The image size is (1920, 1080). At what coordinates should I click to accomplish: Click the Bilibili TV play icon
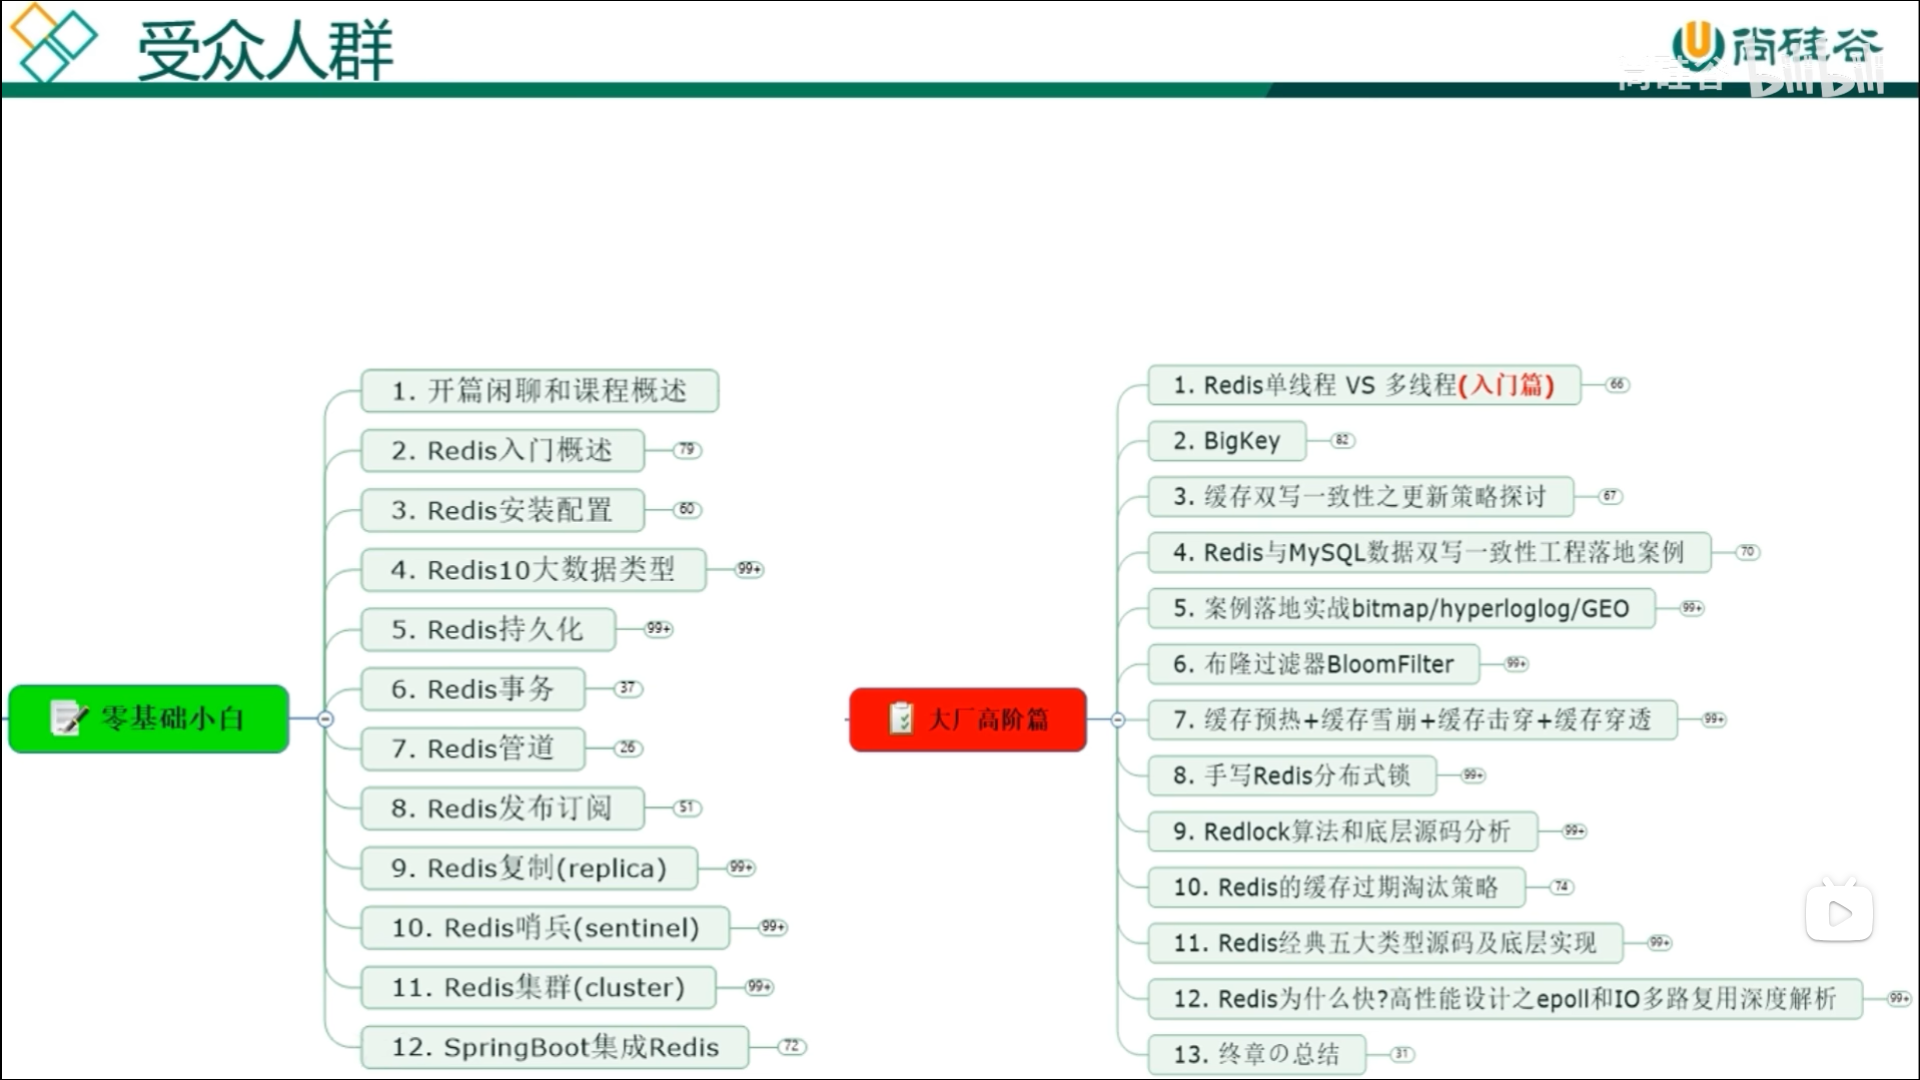click(x=1838, y=912)
